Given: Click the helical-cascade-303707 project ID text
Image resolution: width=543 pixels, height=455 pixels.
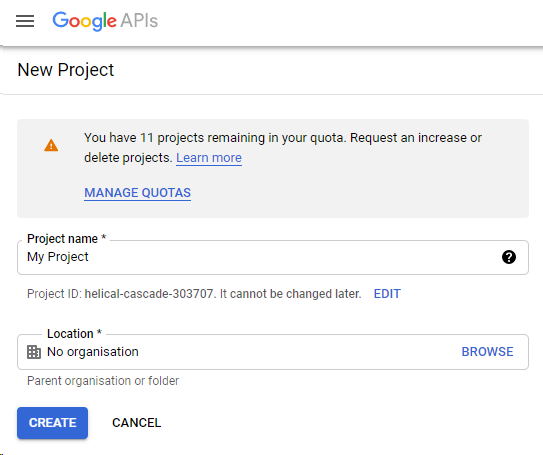Looking at the screenshot, I should [149, 294].
